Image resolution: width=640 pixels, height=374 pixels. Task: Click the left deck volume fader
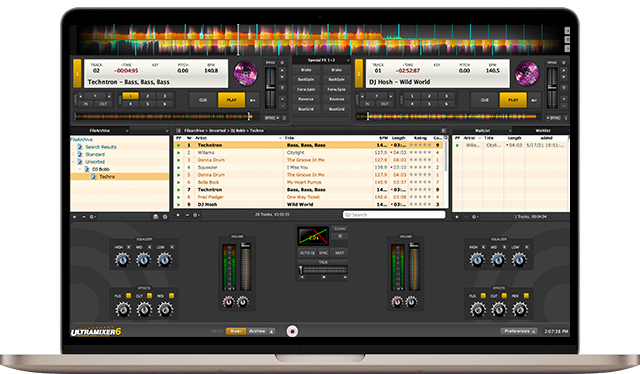[246, 267]
